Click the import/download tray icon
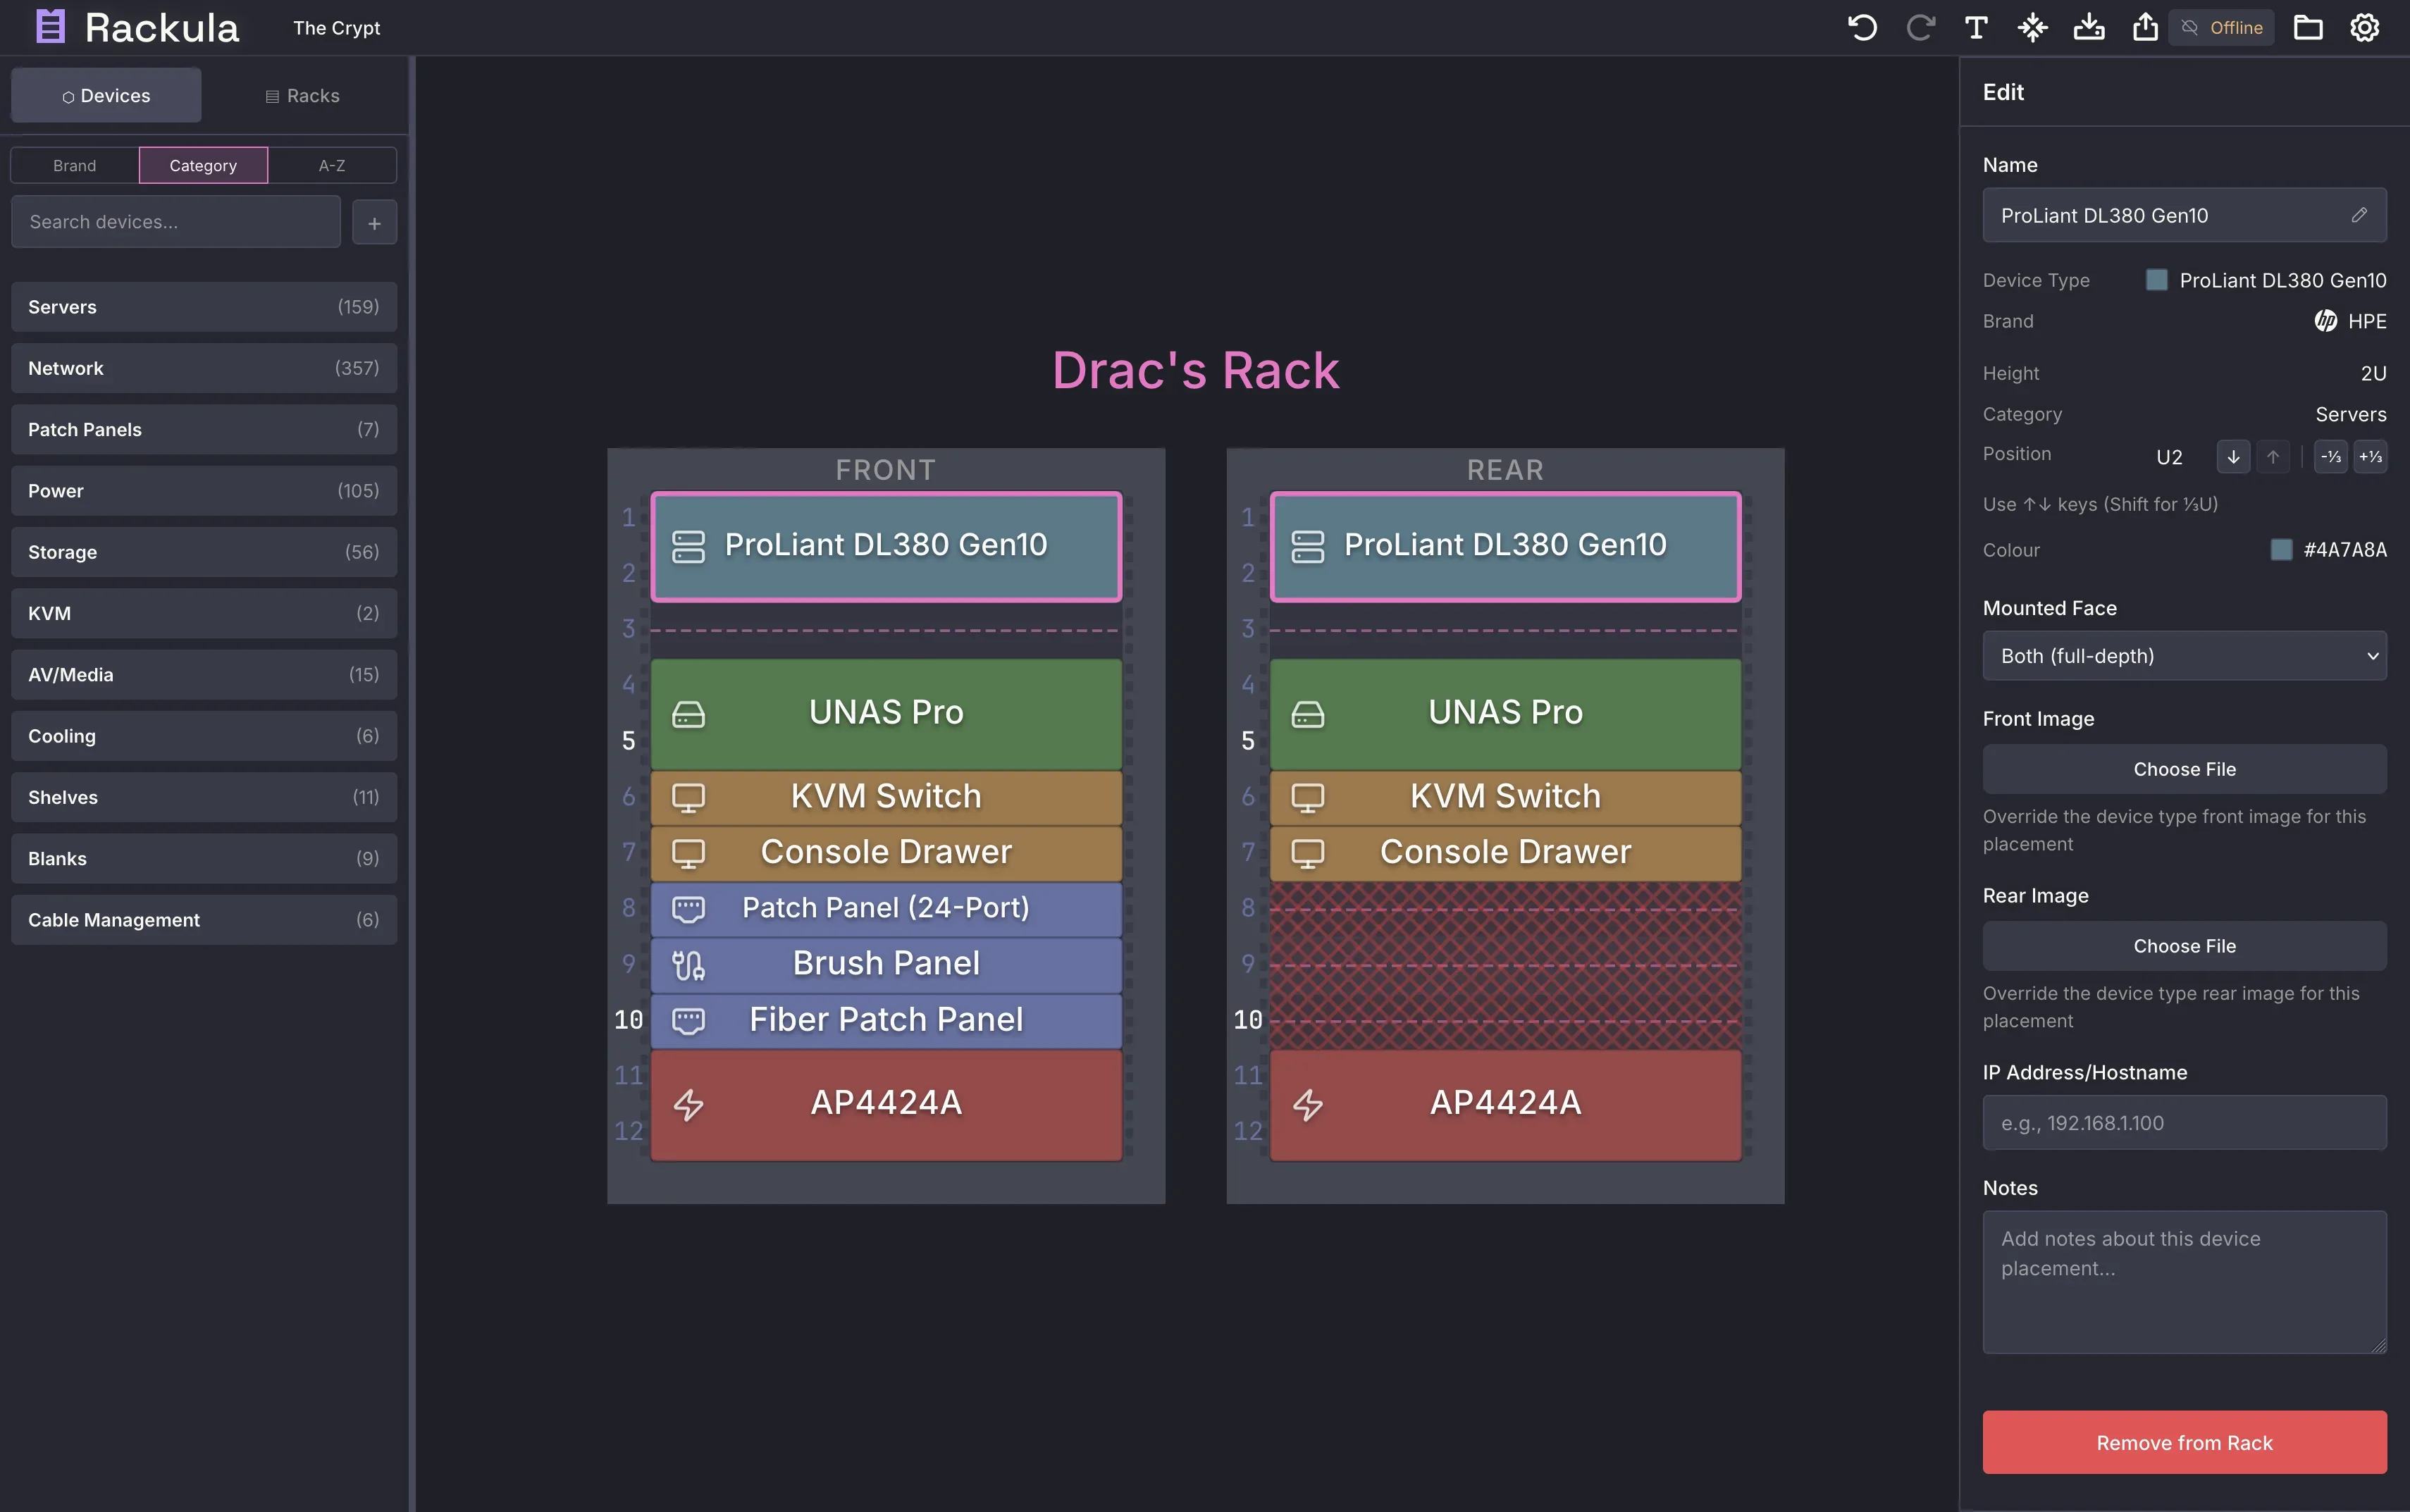This screenshot has width=2410, height=1512. tap(2089, 27)
